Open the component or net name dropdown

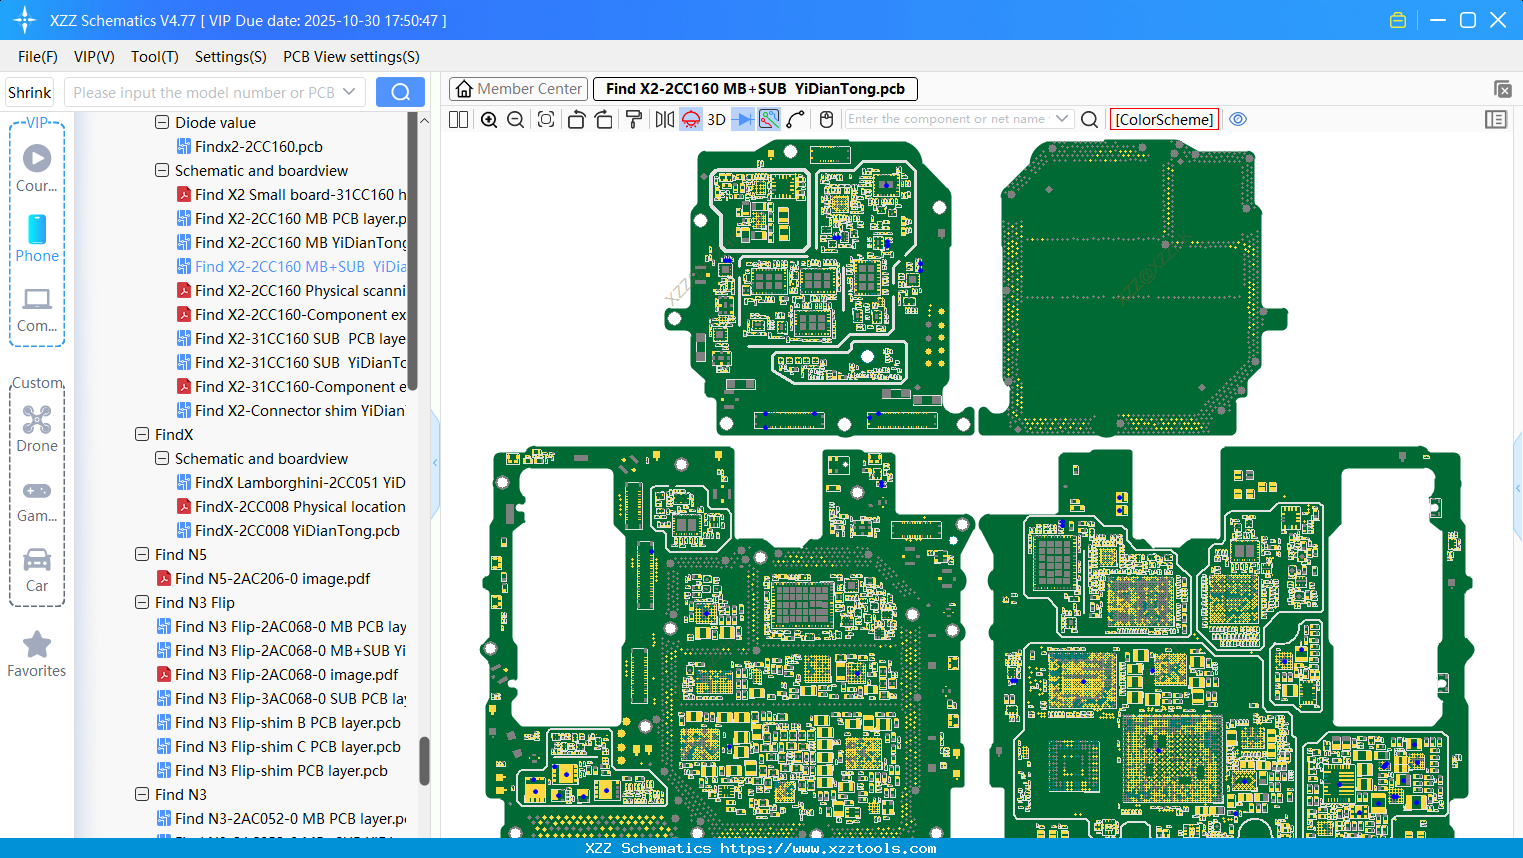(x=1062, y=119)
